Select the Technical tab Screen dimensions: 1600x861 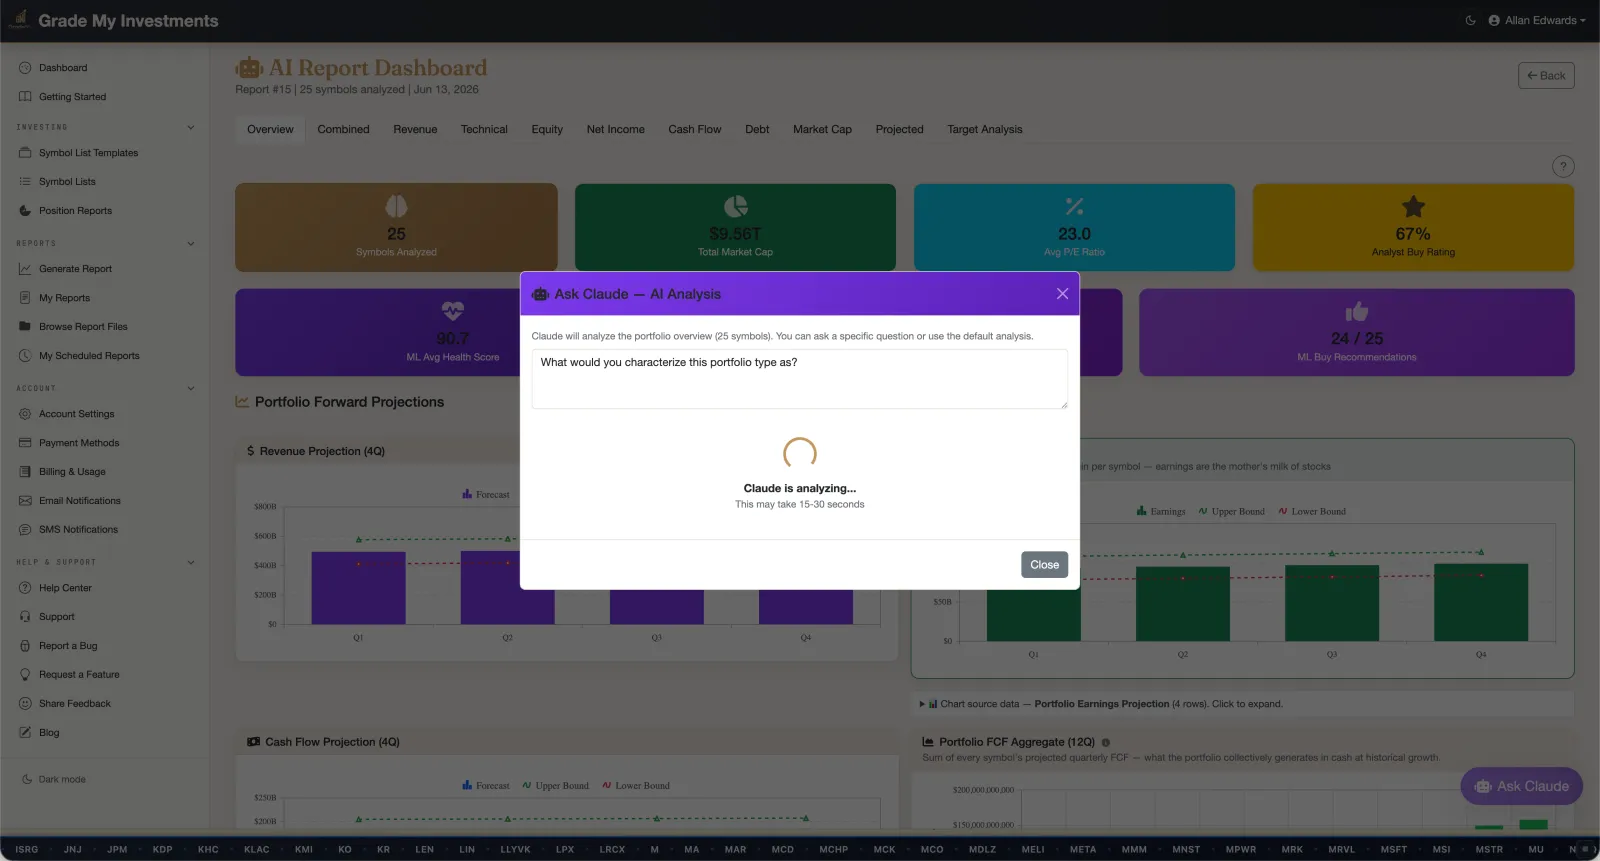click(484, 130)
